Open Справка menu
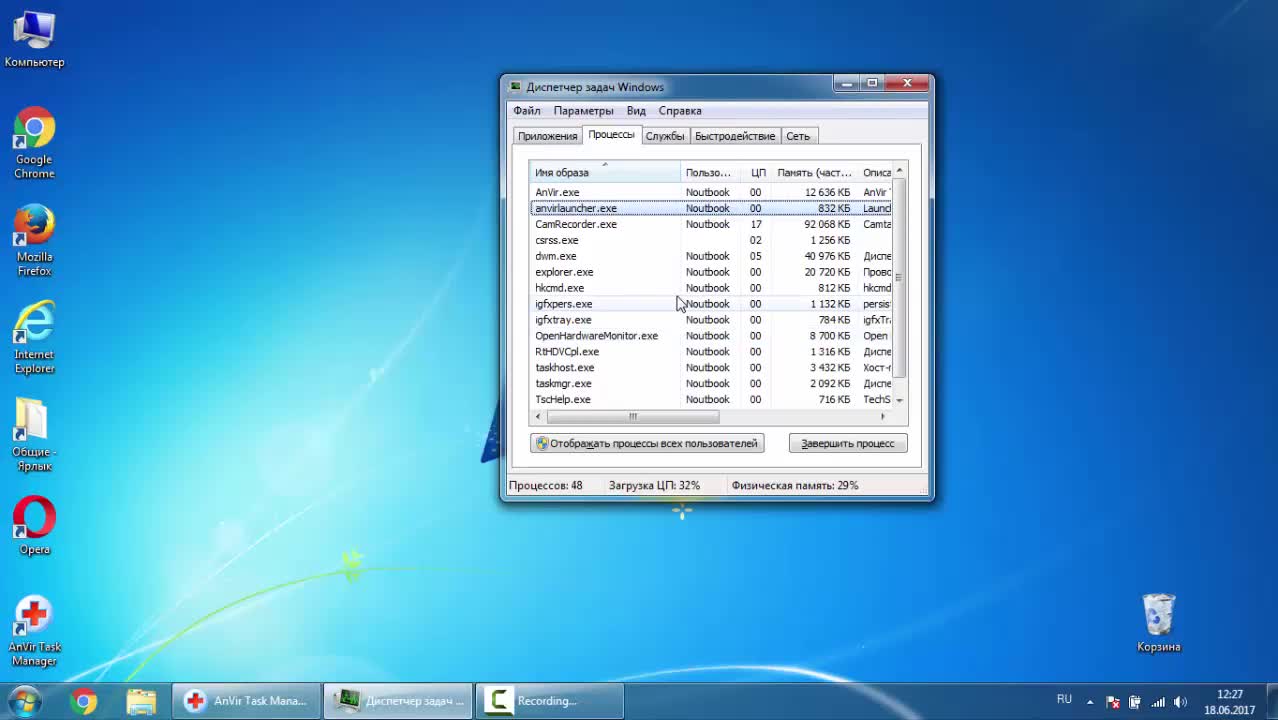 tap(680, 111)
